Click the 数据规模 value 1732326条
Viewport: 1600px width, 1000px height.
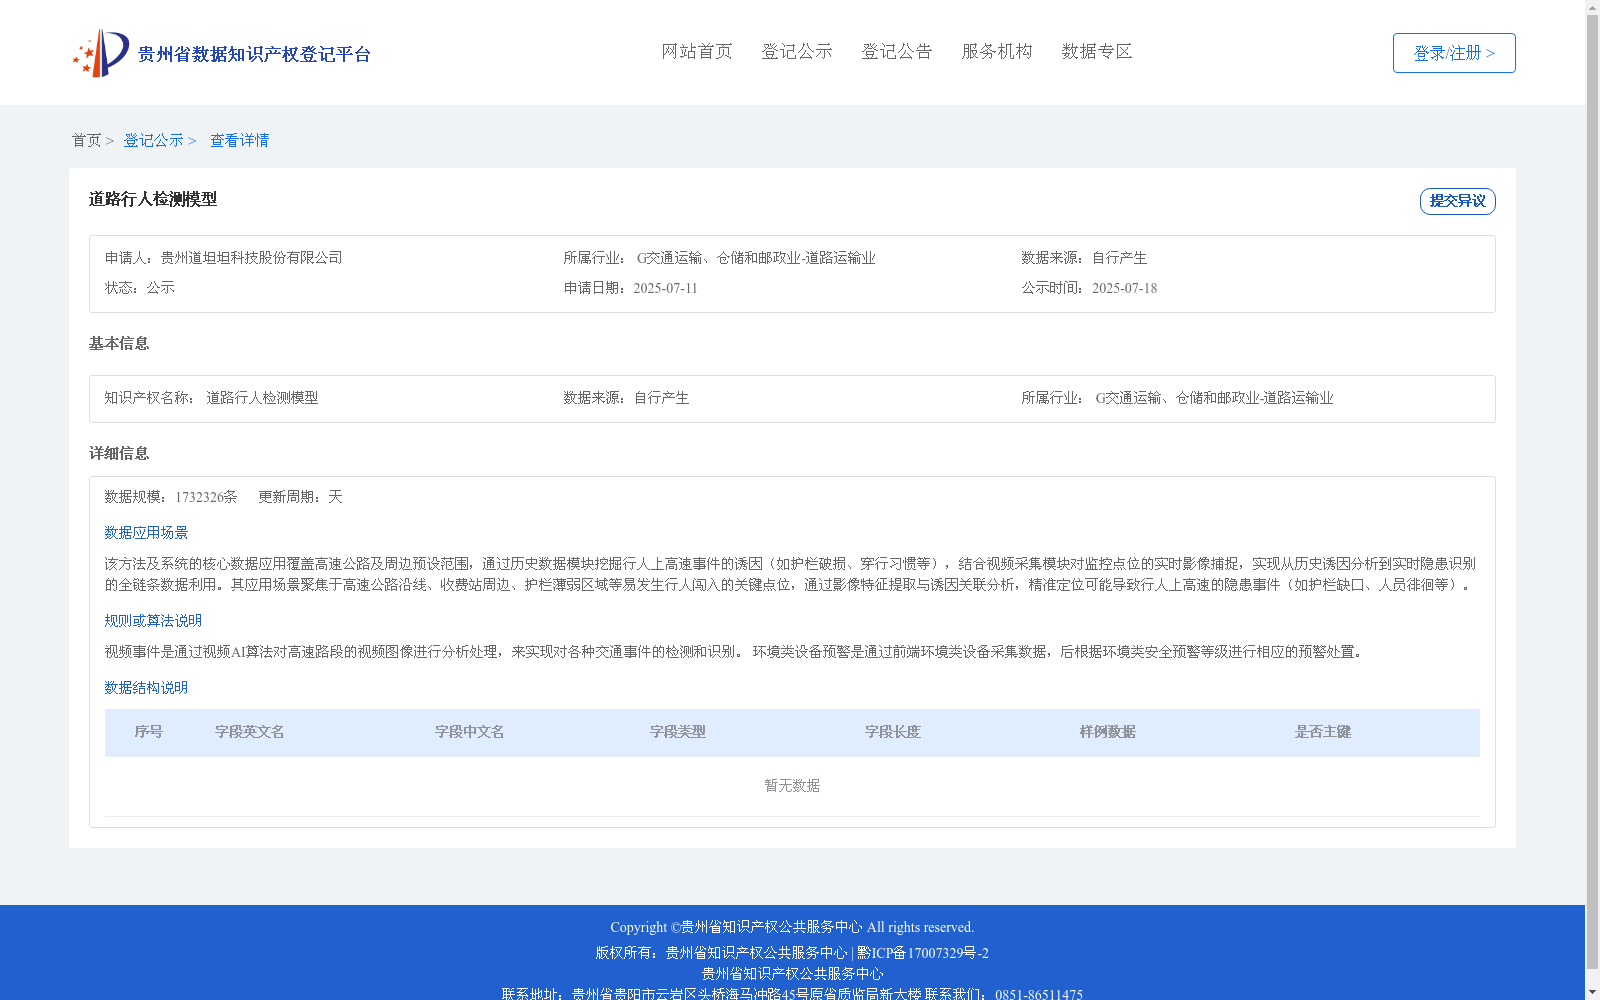click(x=206, y=497)
